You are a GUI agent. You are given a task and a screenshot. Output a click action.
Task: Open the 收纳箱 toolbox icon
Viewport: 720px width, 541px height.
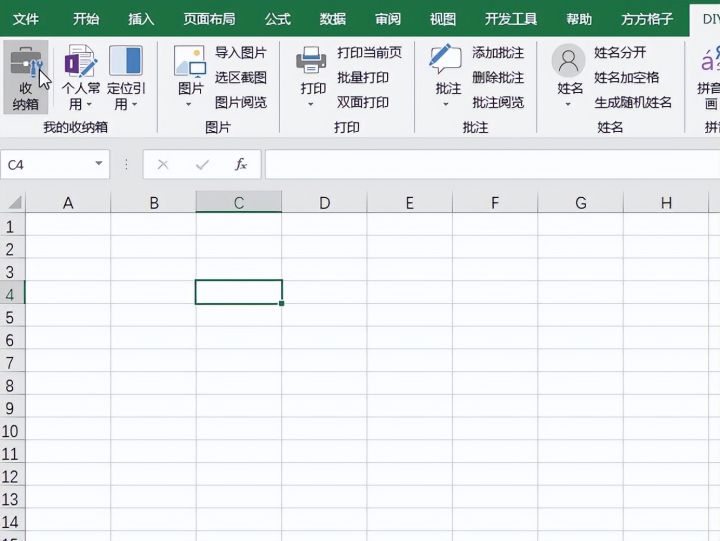(x=26, y=62)
